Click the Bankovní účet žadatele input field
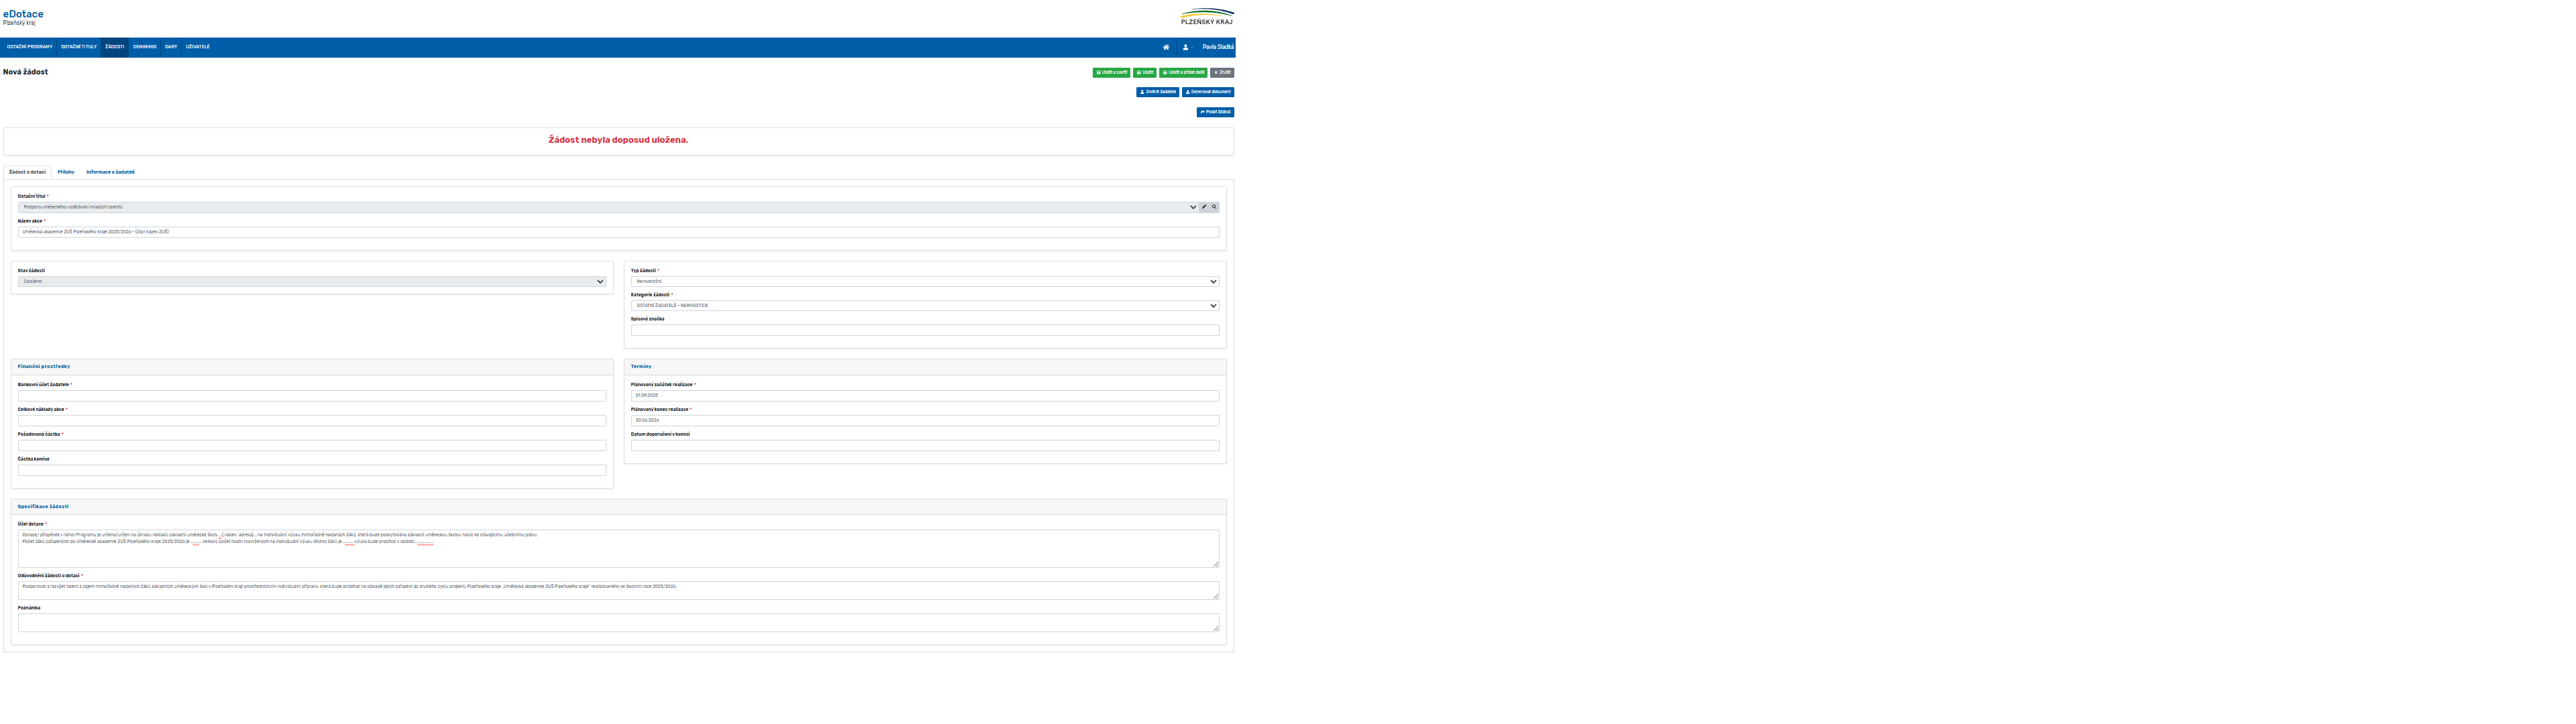The height and width of the screenshot is (724, 2576). coord(312,396)
